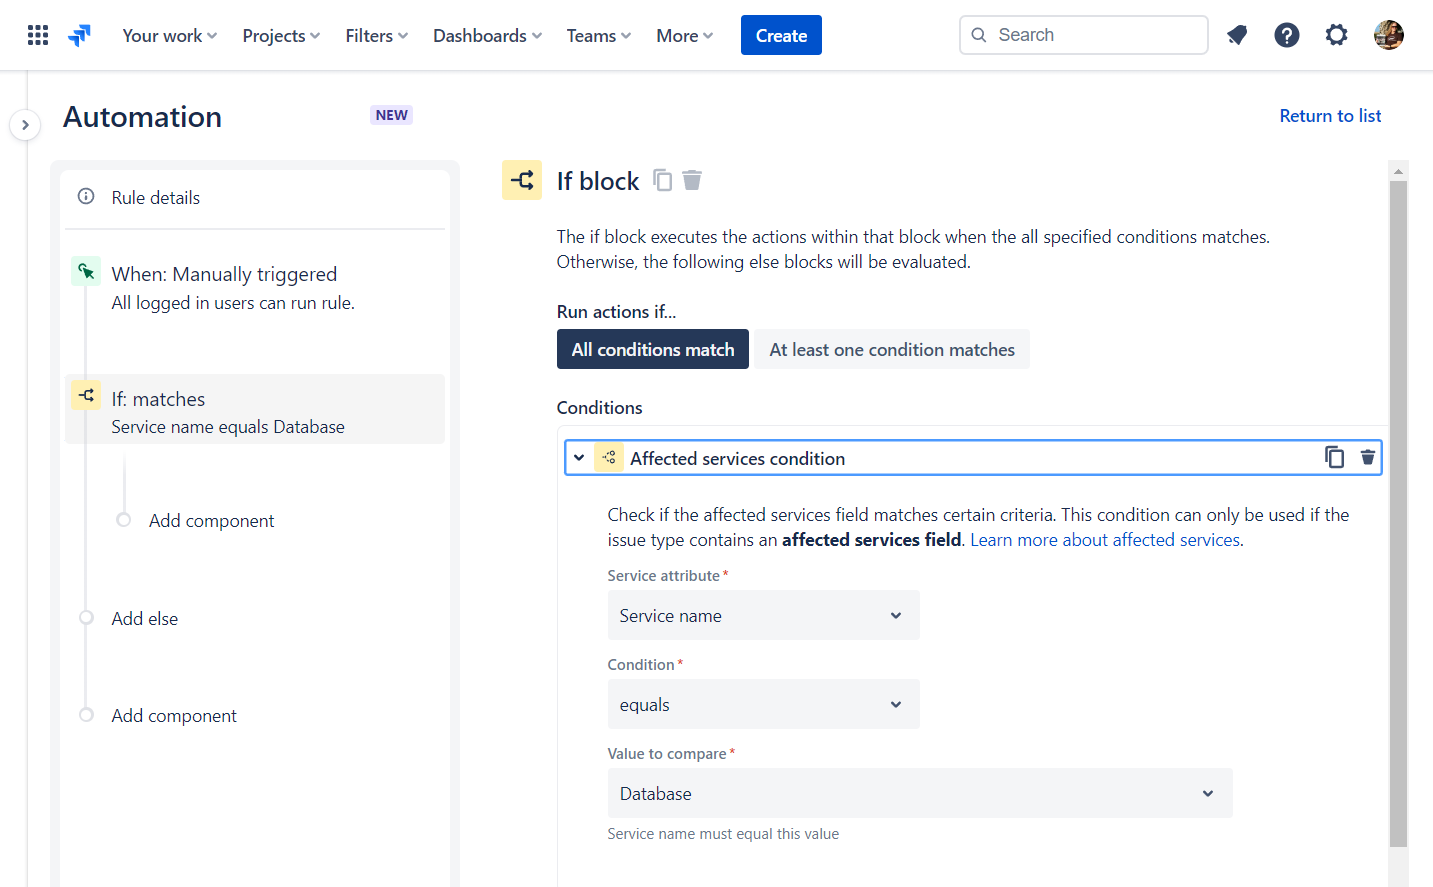Switch to 'At least one condition matches'
The width and height of the screenshot is (1433, 887).
click(x=891, y=349)
